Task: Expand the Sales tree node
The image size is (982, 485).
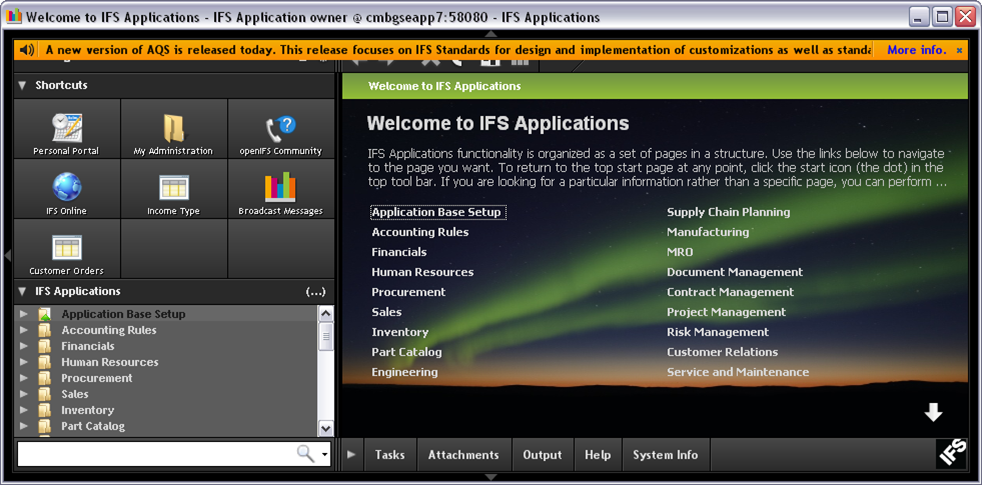Action: (24, 394)
